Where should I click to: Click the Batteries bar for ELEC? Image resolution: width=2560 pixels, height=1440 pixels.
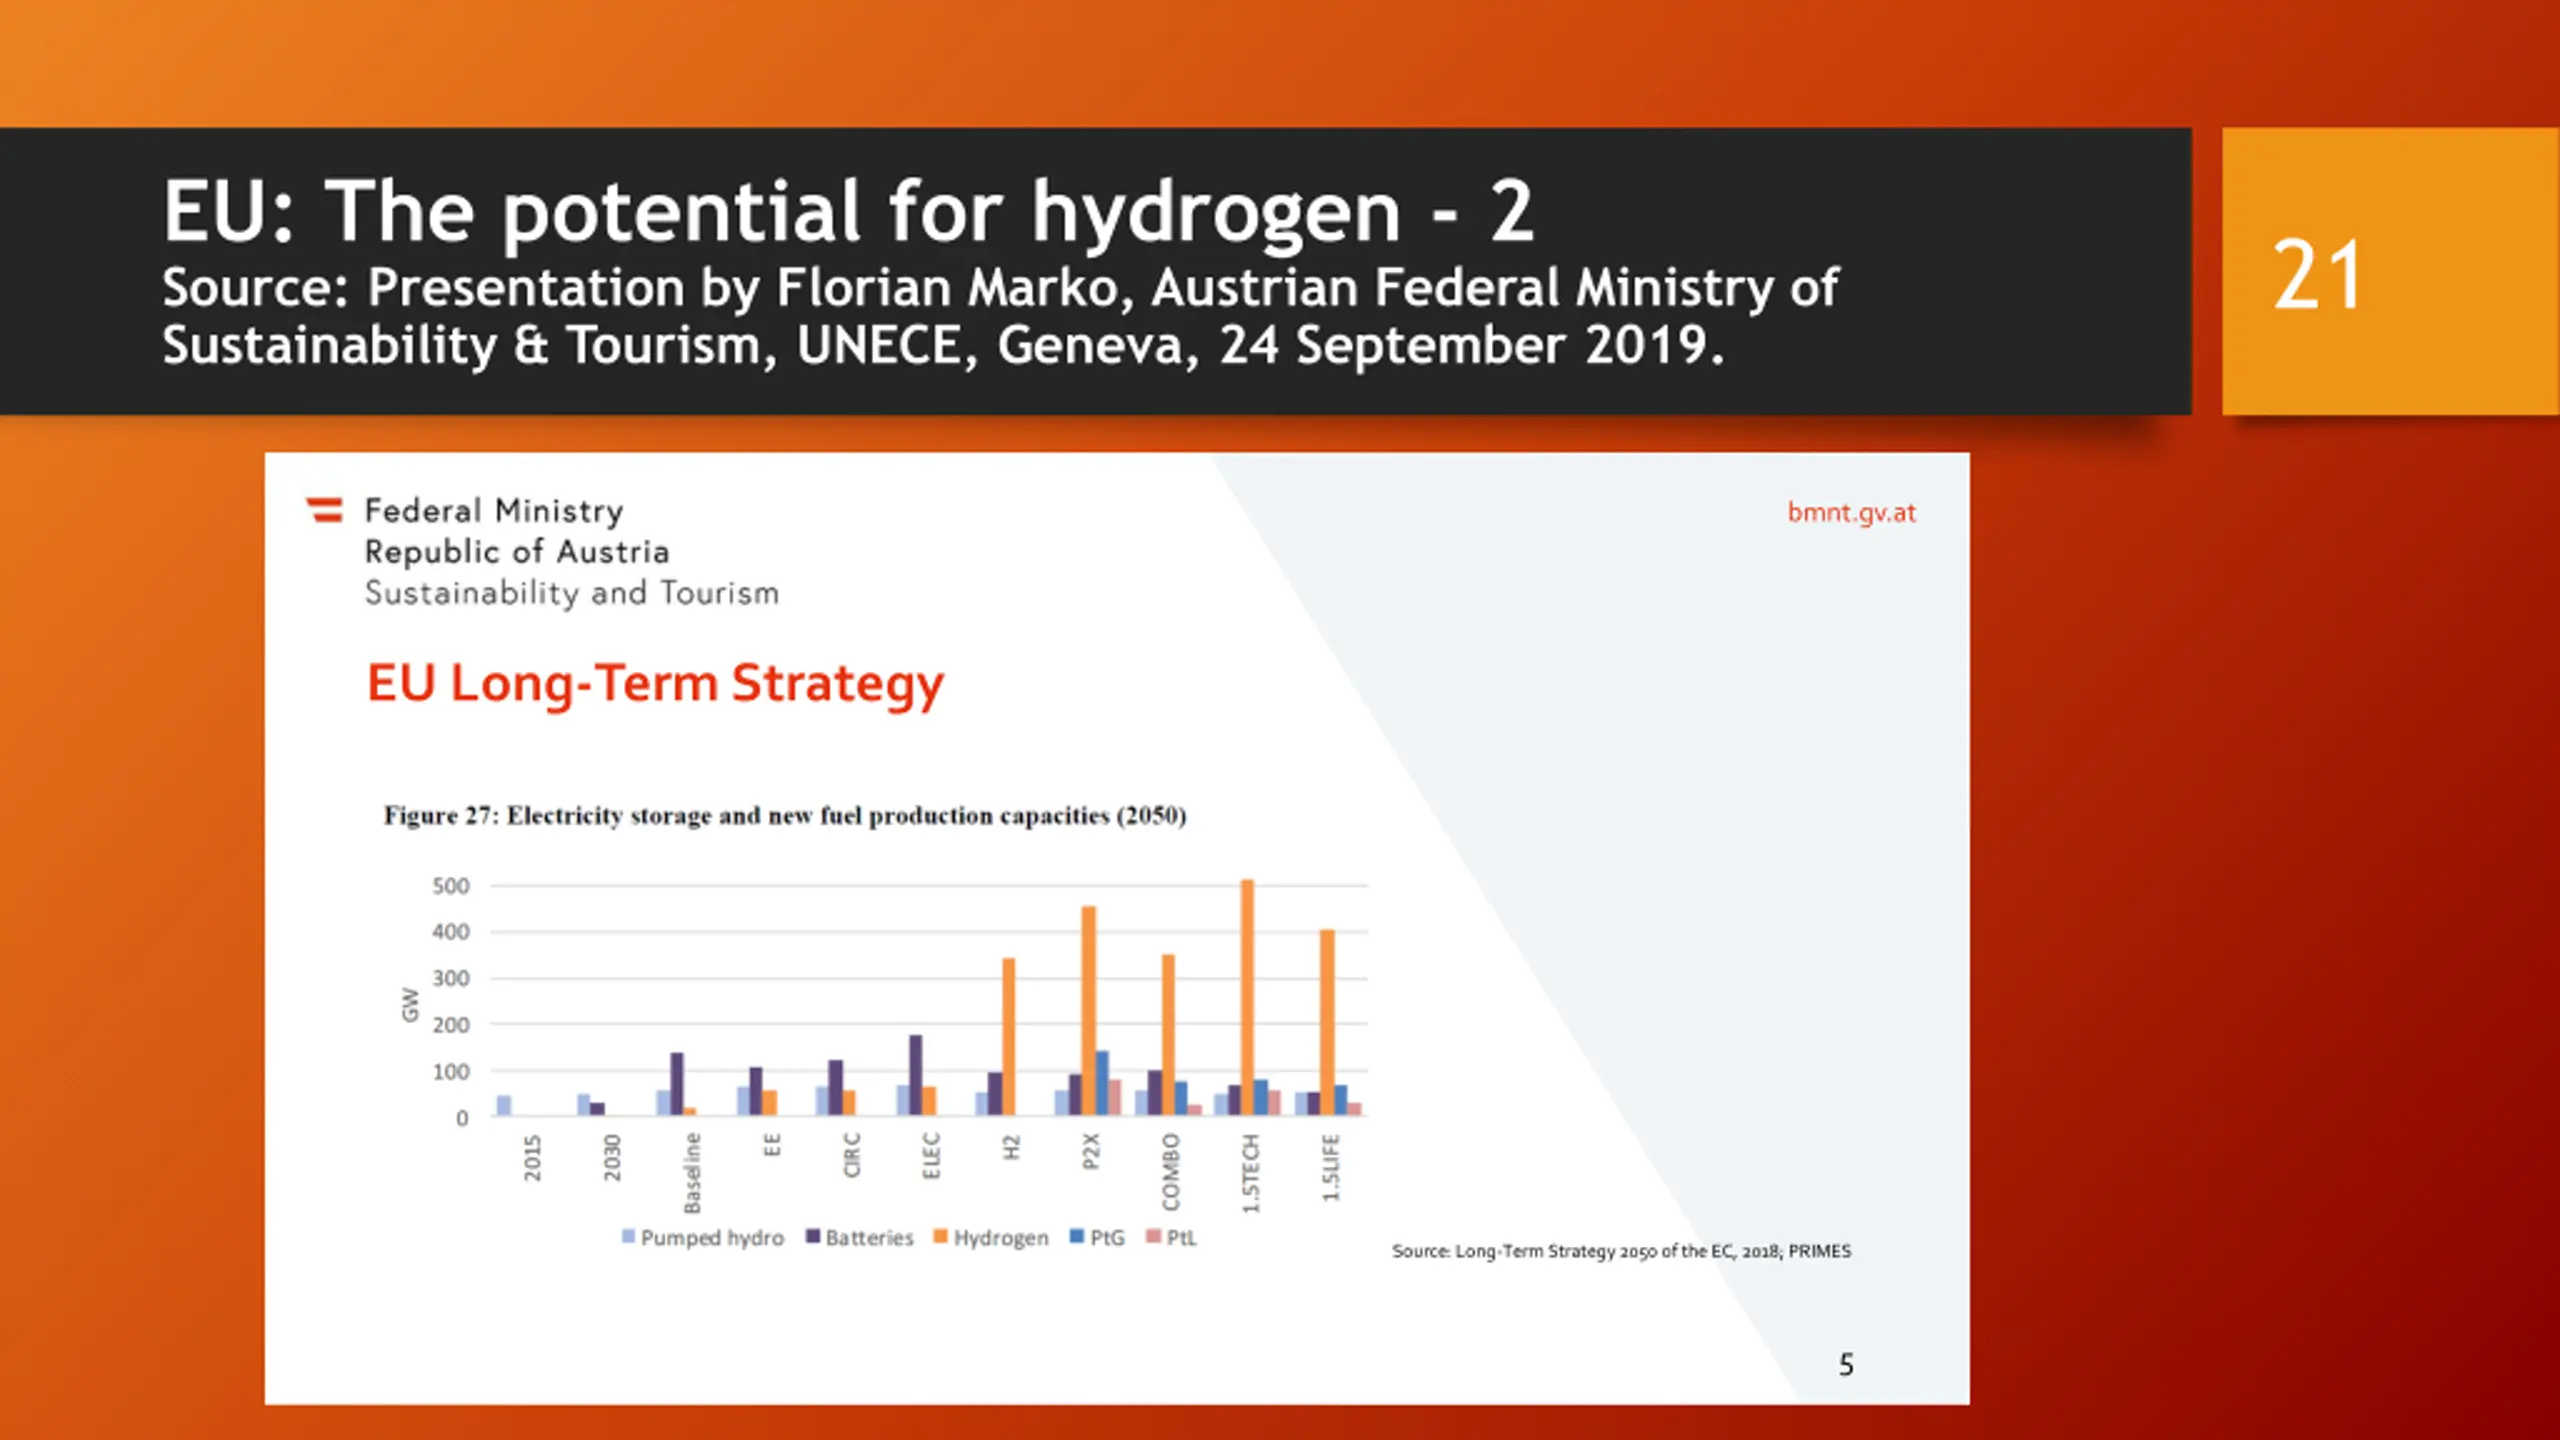click(916, 1075)
